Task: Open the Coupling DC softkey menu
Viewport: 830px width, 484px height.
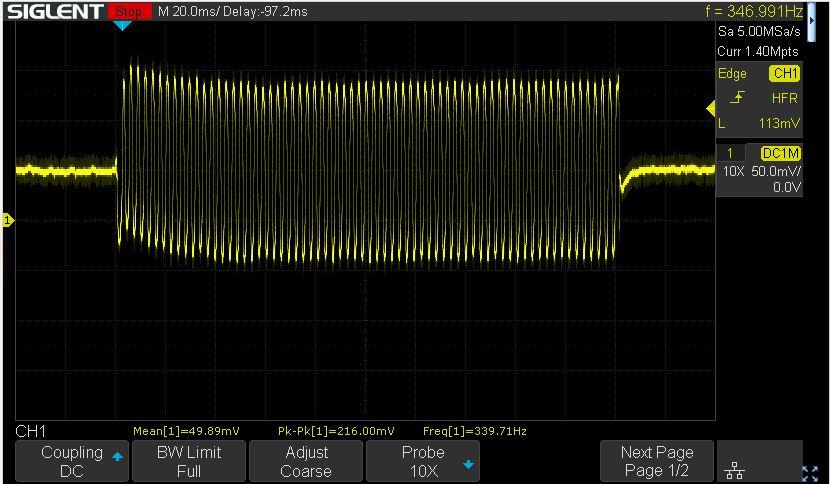Action: point(72,461)
